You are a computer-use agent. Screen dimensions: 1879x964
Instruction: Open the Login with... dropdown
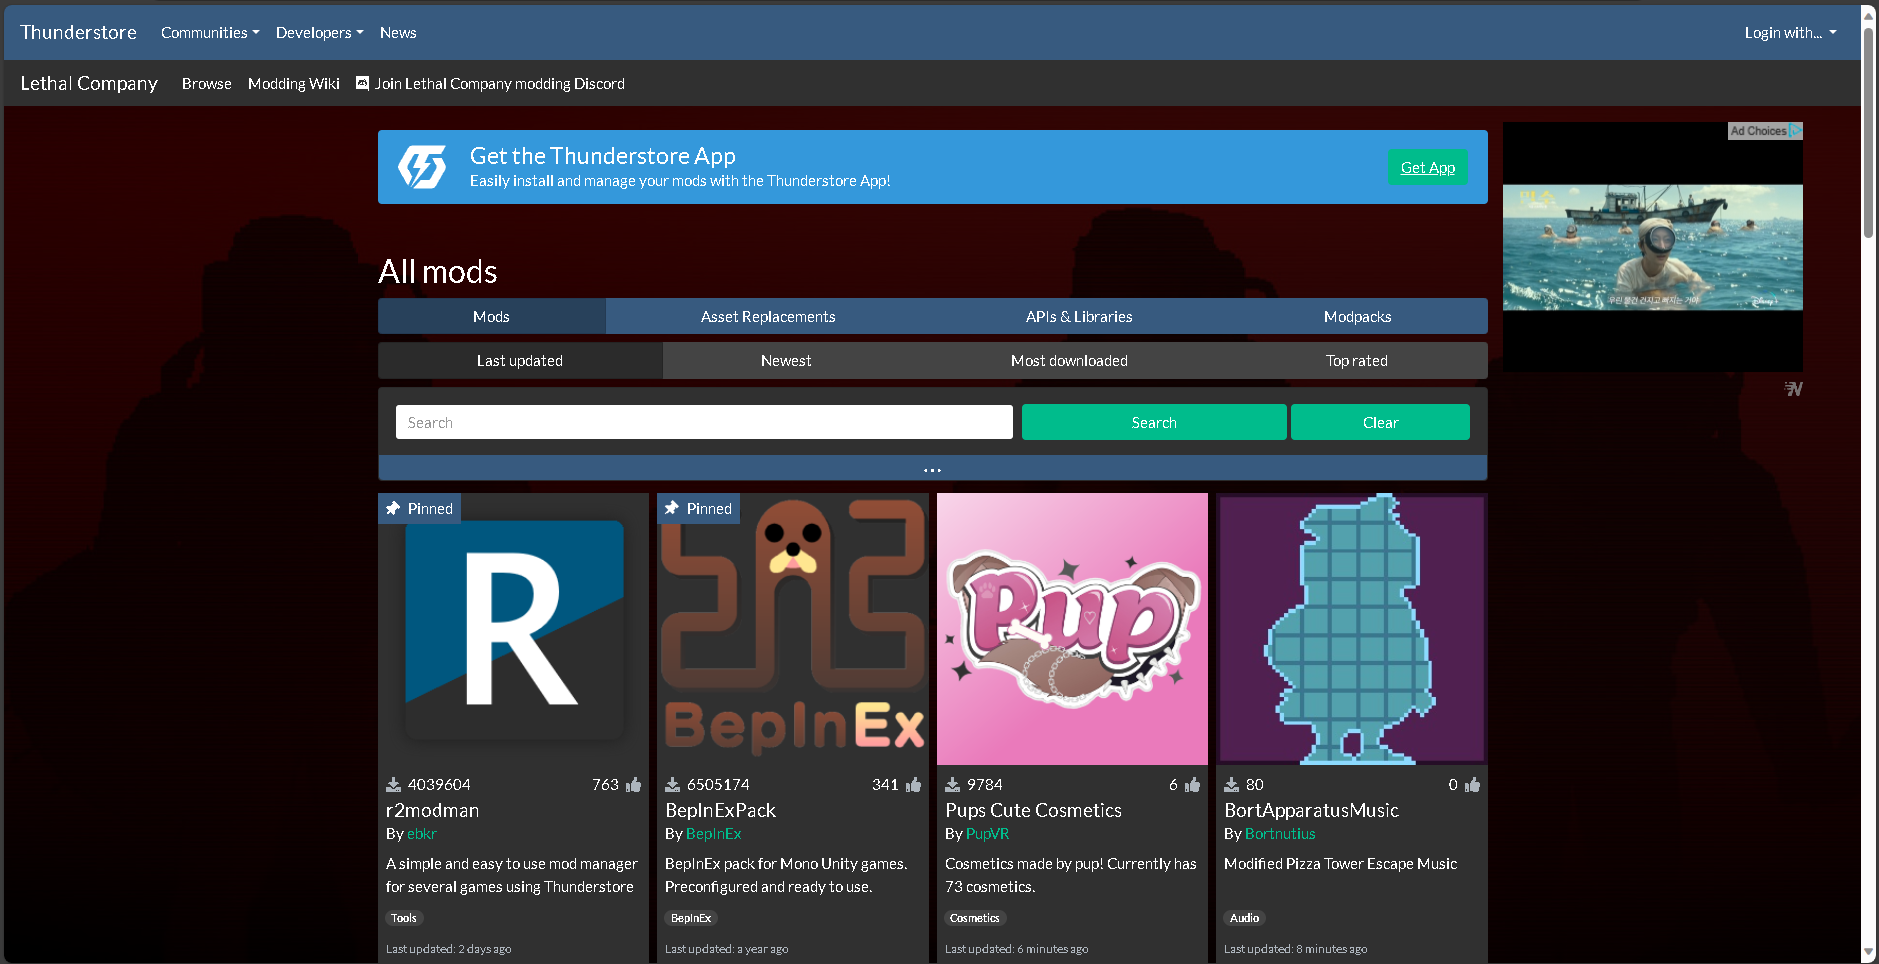(x=1790, y=33)
